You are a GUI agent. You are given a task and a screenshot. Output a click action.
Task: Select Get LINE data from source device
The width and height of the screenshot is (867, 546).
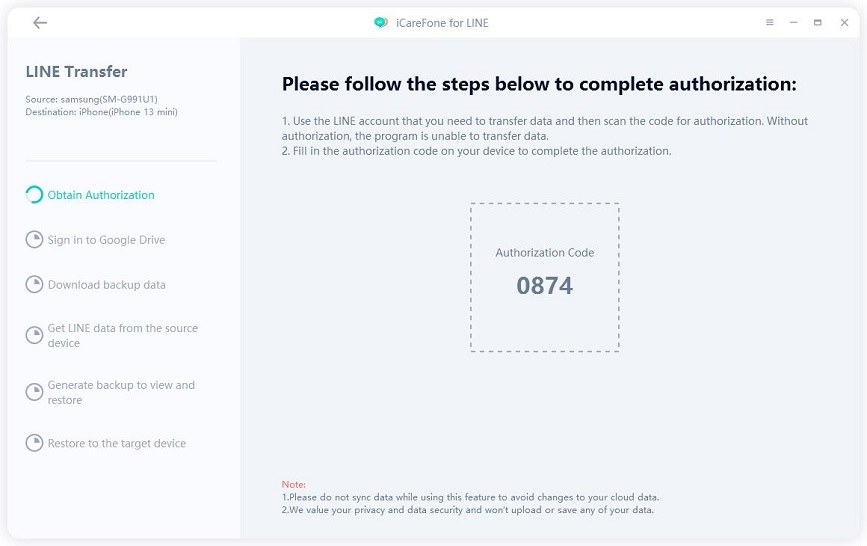tap(122, 336)
